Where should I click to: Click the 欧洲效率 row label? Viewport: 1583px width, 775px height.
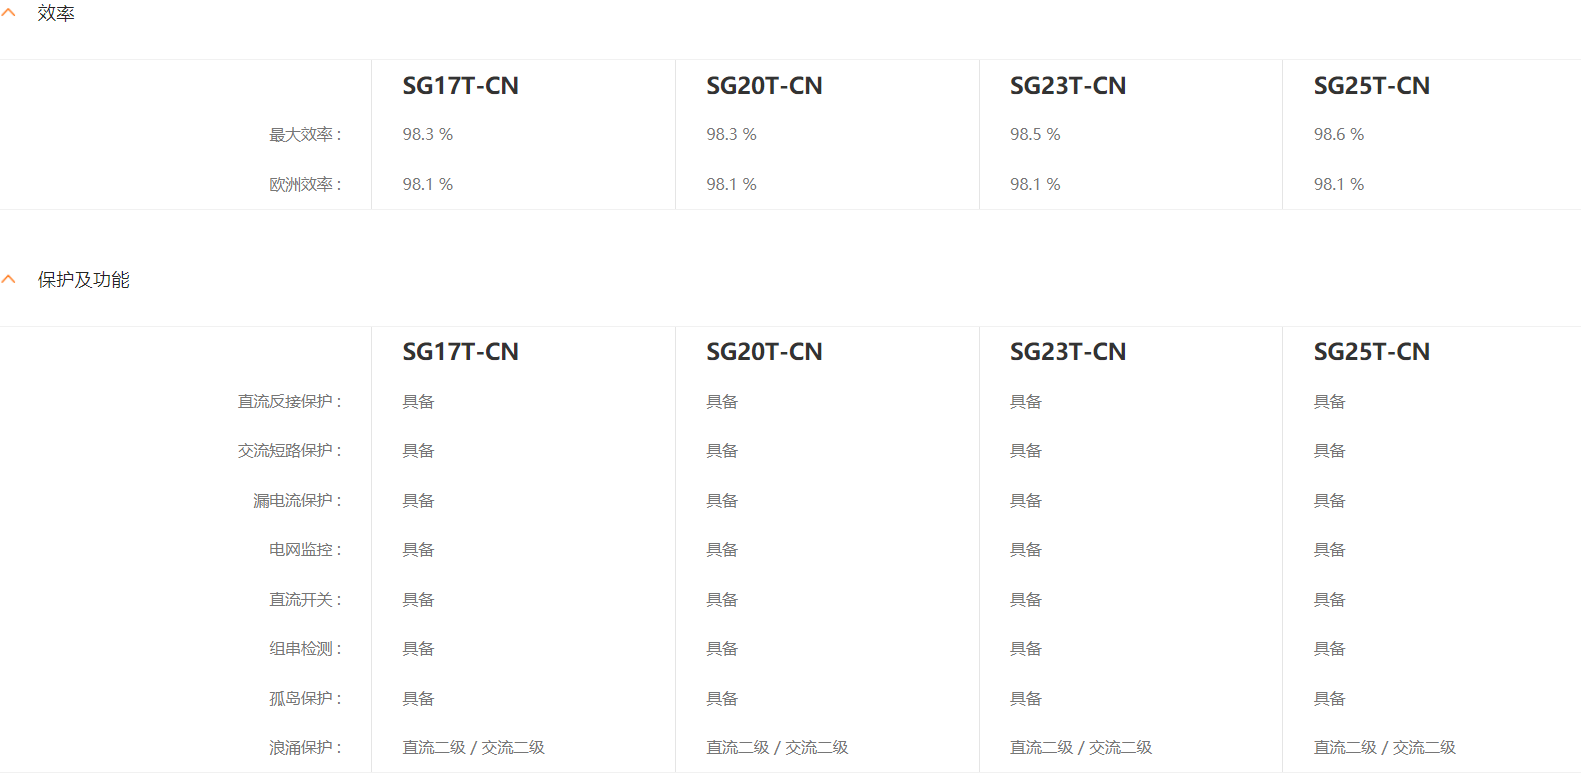pos(305,185)
